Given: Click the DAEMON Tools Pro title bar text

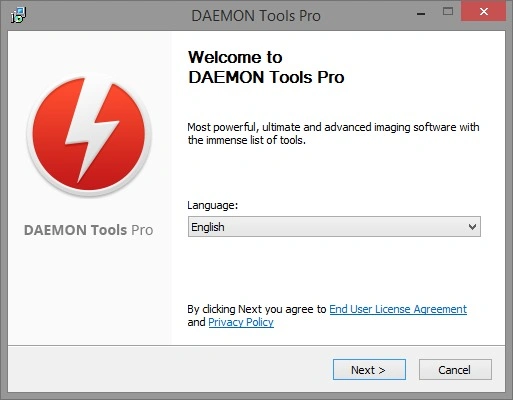Looking at the screenshot, I should click(256, 16).
